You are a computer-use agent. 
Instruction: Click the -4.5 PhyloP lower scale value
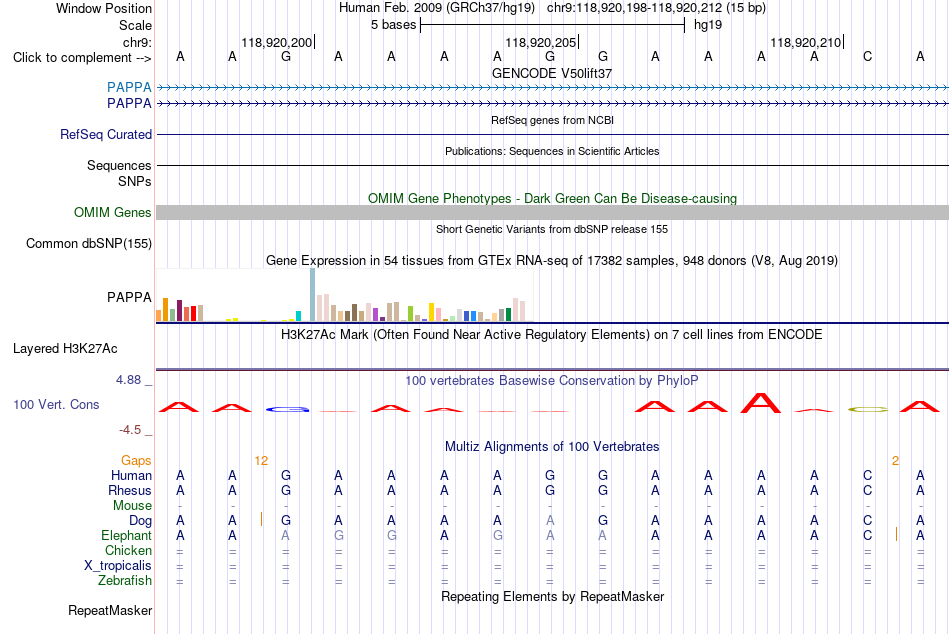(x=130, y=430)
